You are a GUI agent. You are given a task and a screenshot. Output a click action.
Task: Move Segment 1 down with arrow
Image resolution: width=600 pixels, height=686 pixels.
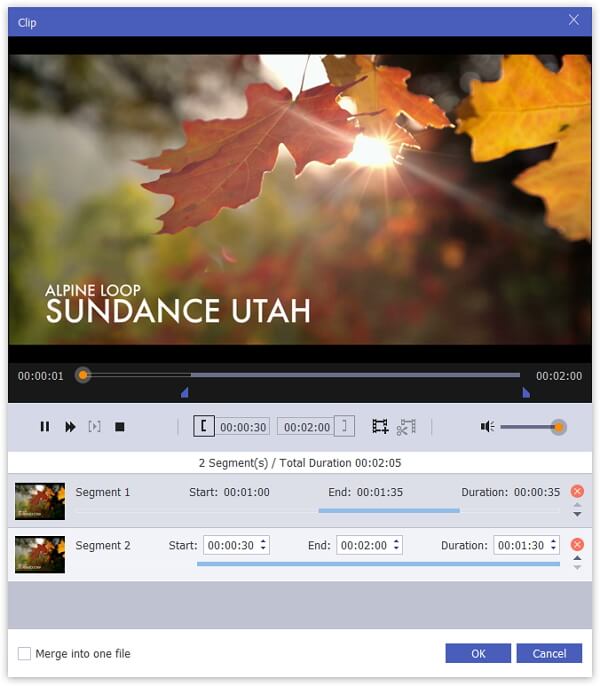point(578,515)
